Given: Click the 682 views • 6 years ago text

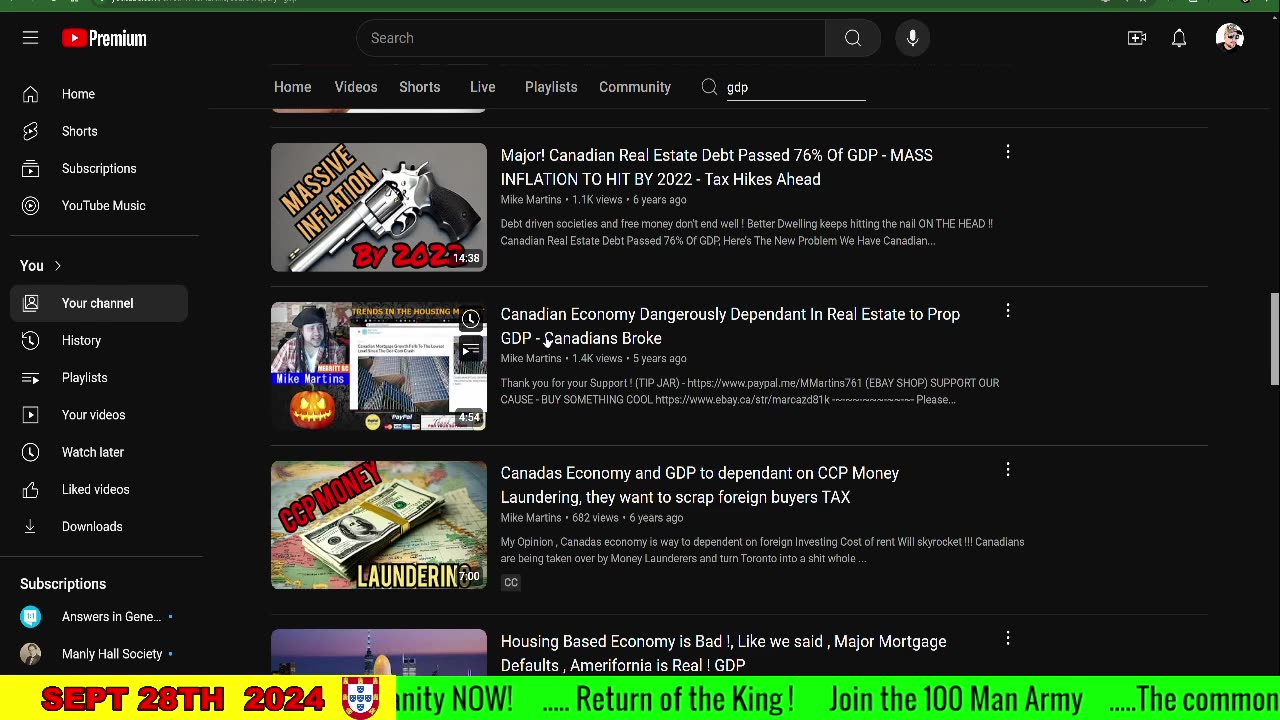Looking at the screenshot, I should (x=627, y=518).
